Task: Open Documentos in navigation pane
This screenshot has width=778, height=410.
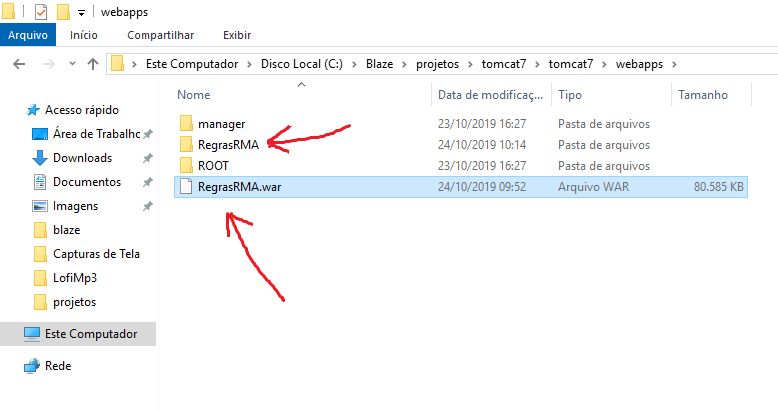Action: click(87, 182)
